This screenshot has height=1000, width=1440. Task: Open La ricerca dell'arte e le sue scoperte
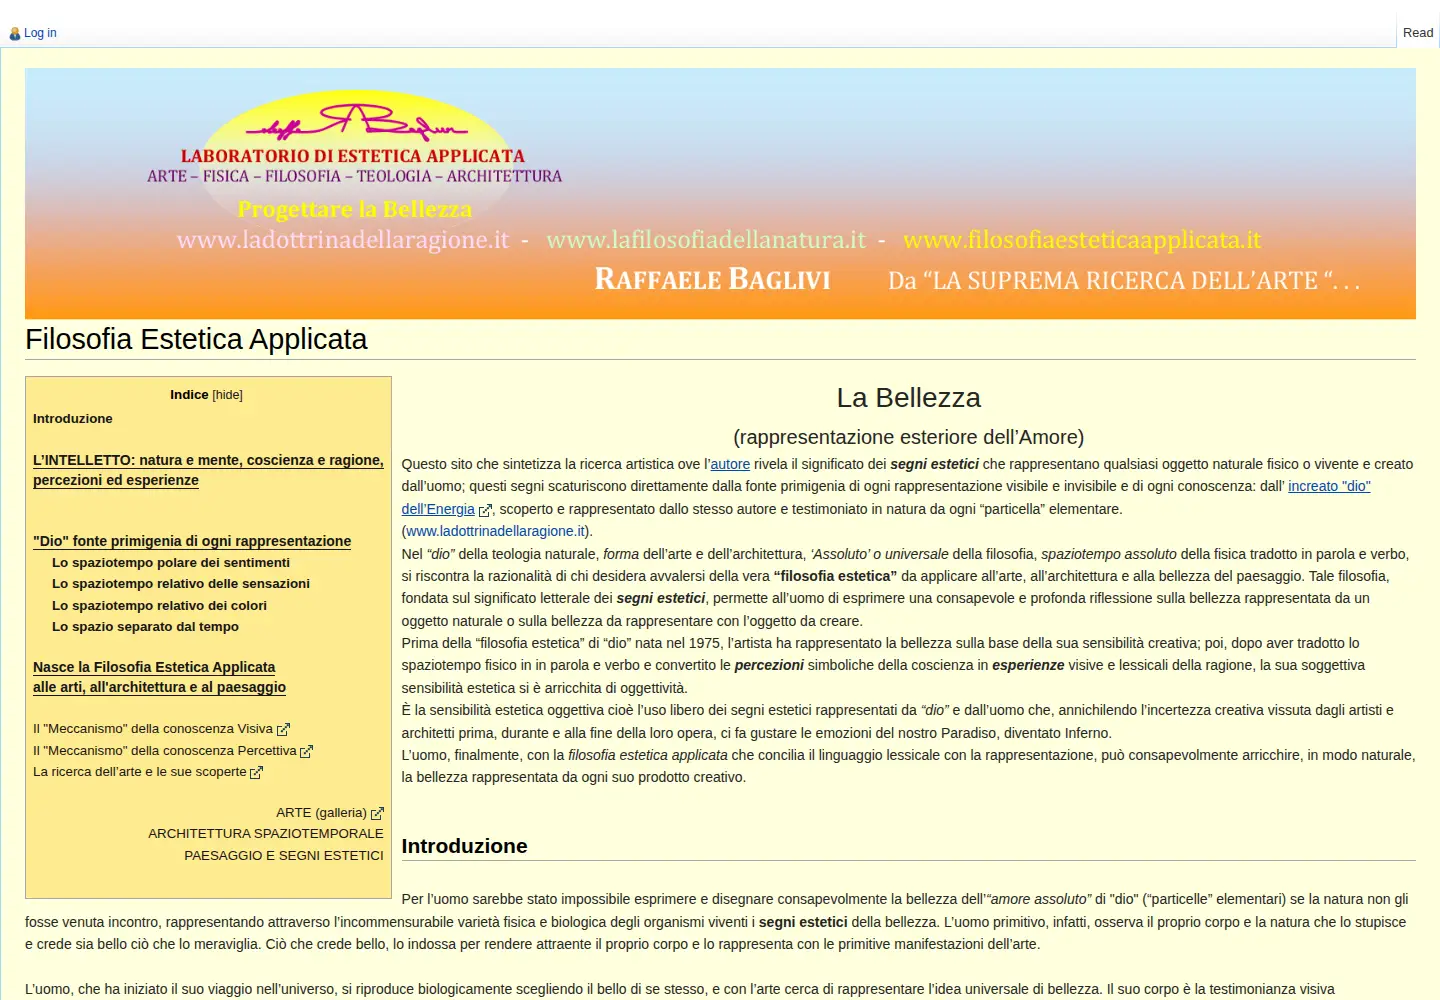pos(140,772)
